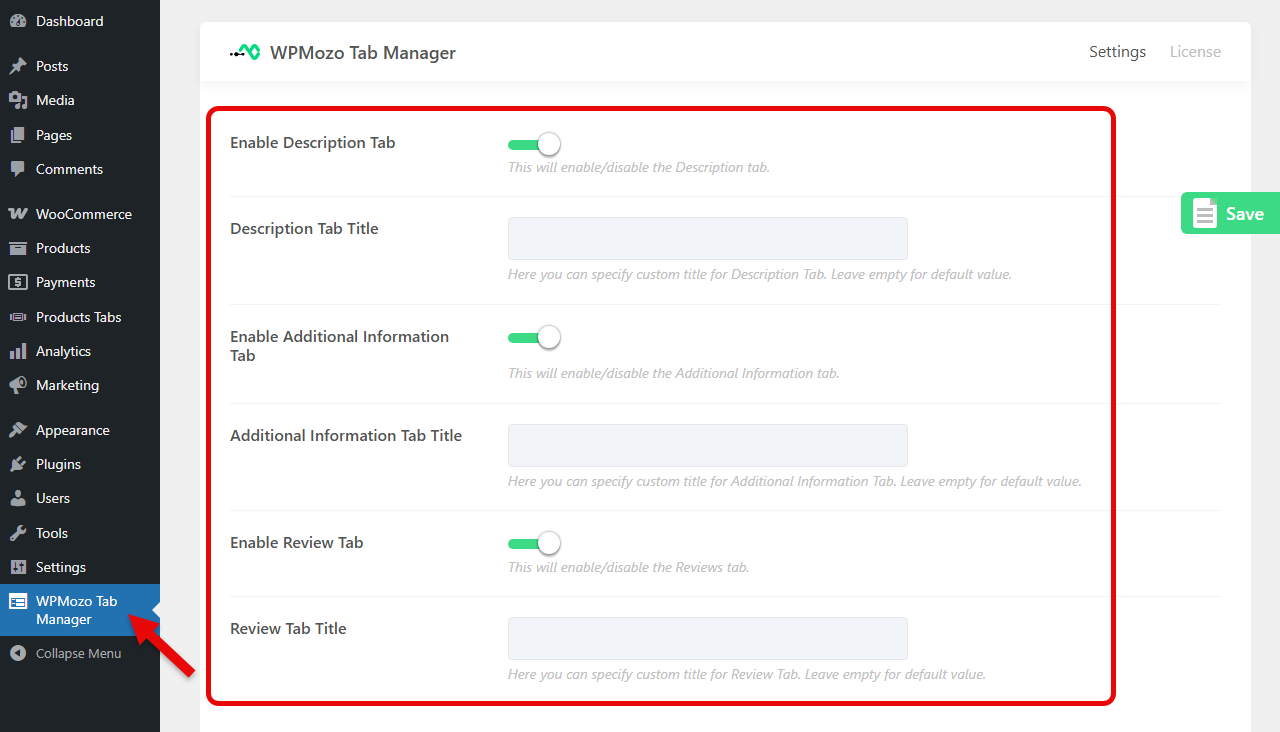
Task: Click the Media icon in sidebar
Action: (18, 100)
